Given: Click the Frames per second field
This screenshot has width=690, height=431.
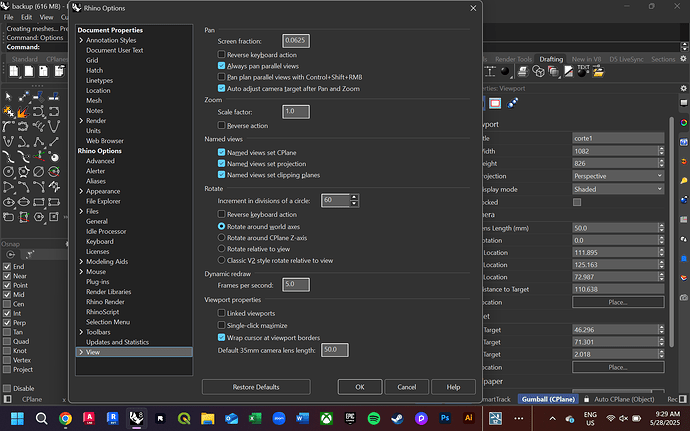Looking at the screenshot, I should [296, 284].
